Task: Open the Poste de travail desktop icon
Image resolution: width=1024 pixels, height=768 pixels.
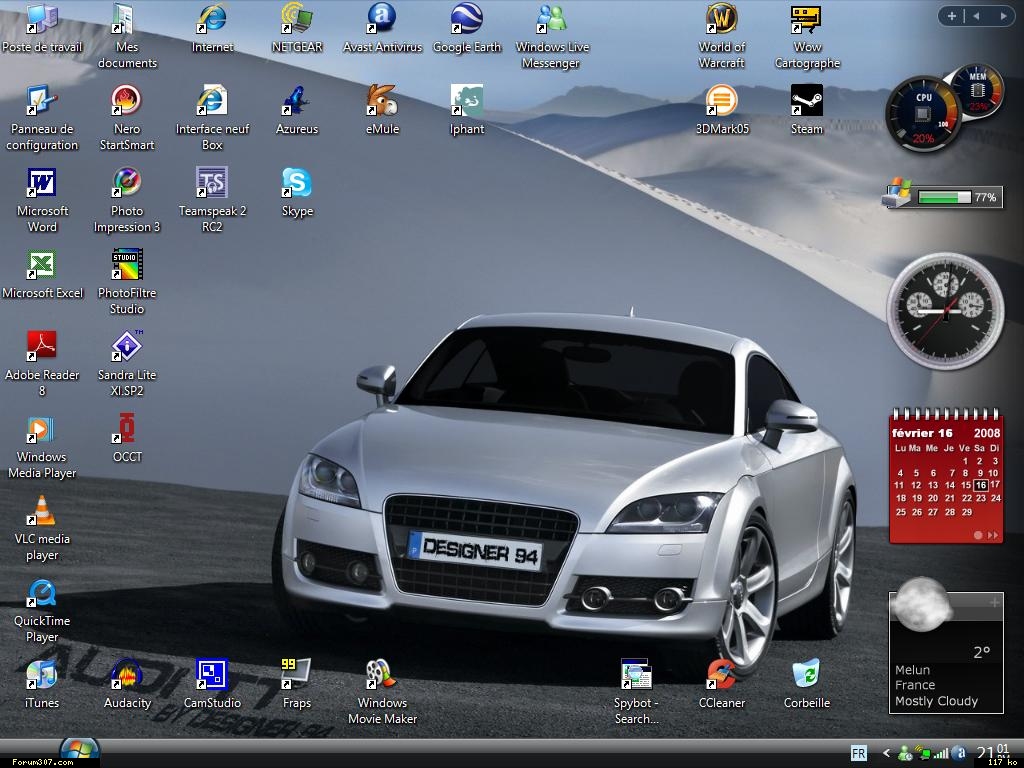Action: [x=42, y=20]
